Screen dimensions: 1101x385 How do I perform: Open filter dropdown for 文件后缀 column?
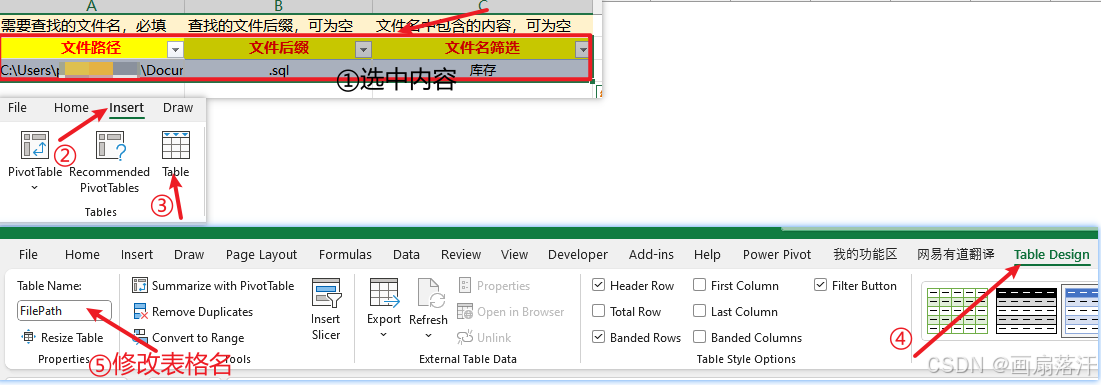click(363, 49)
